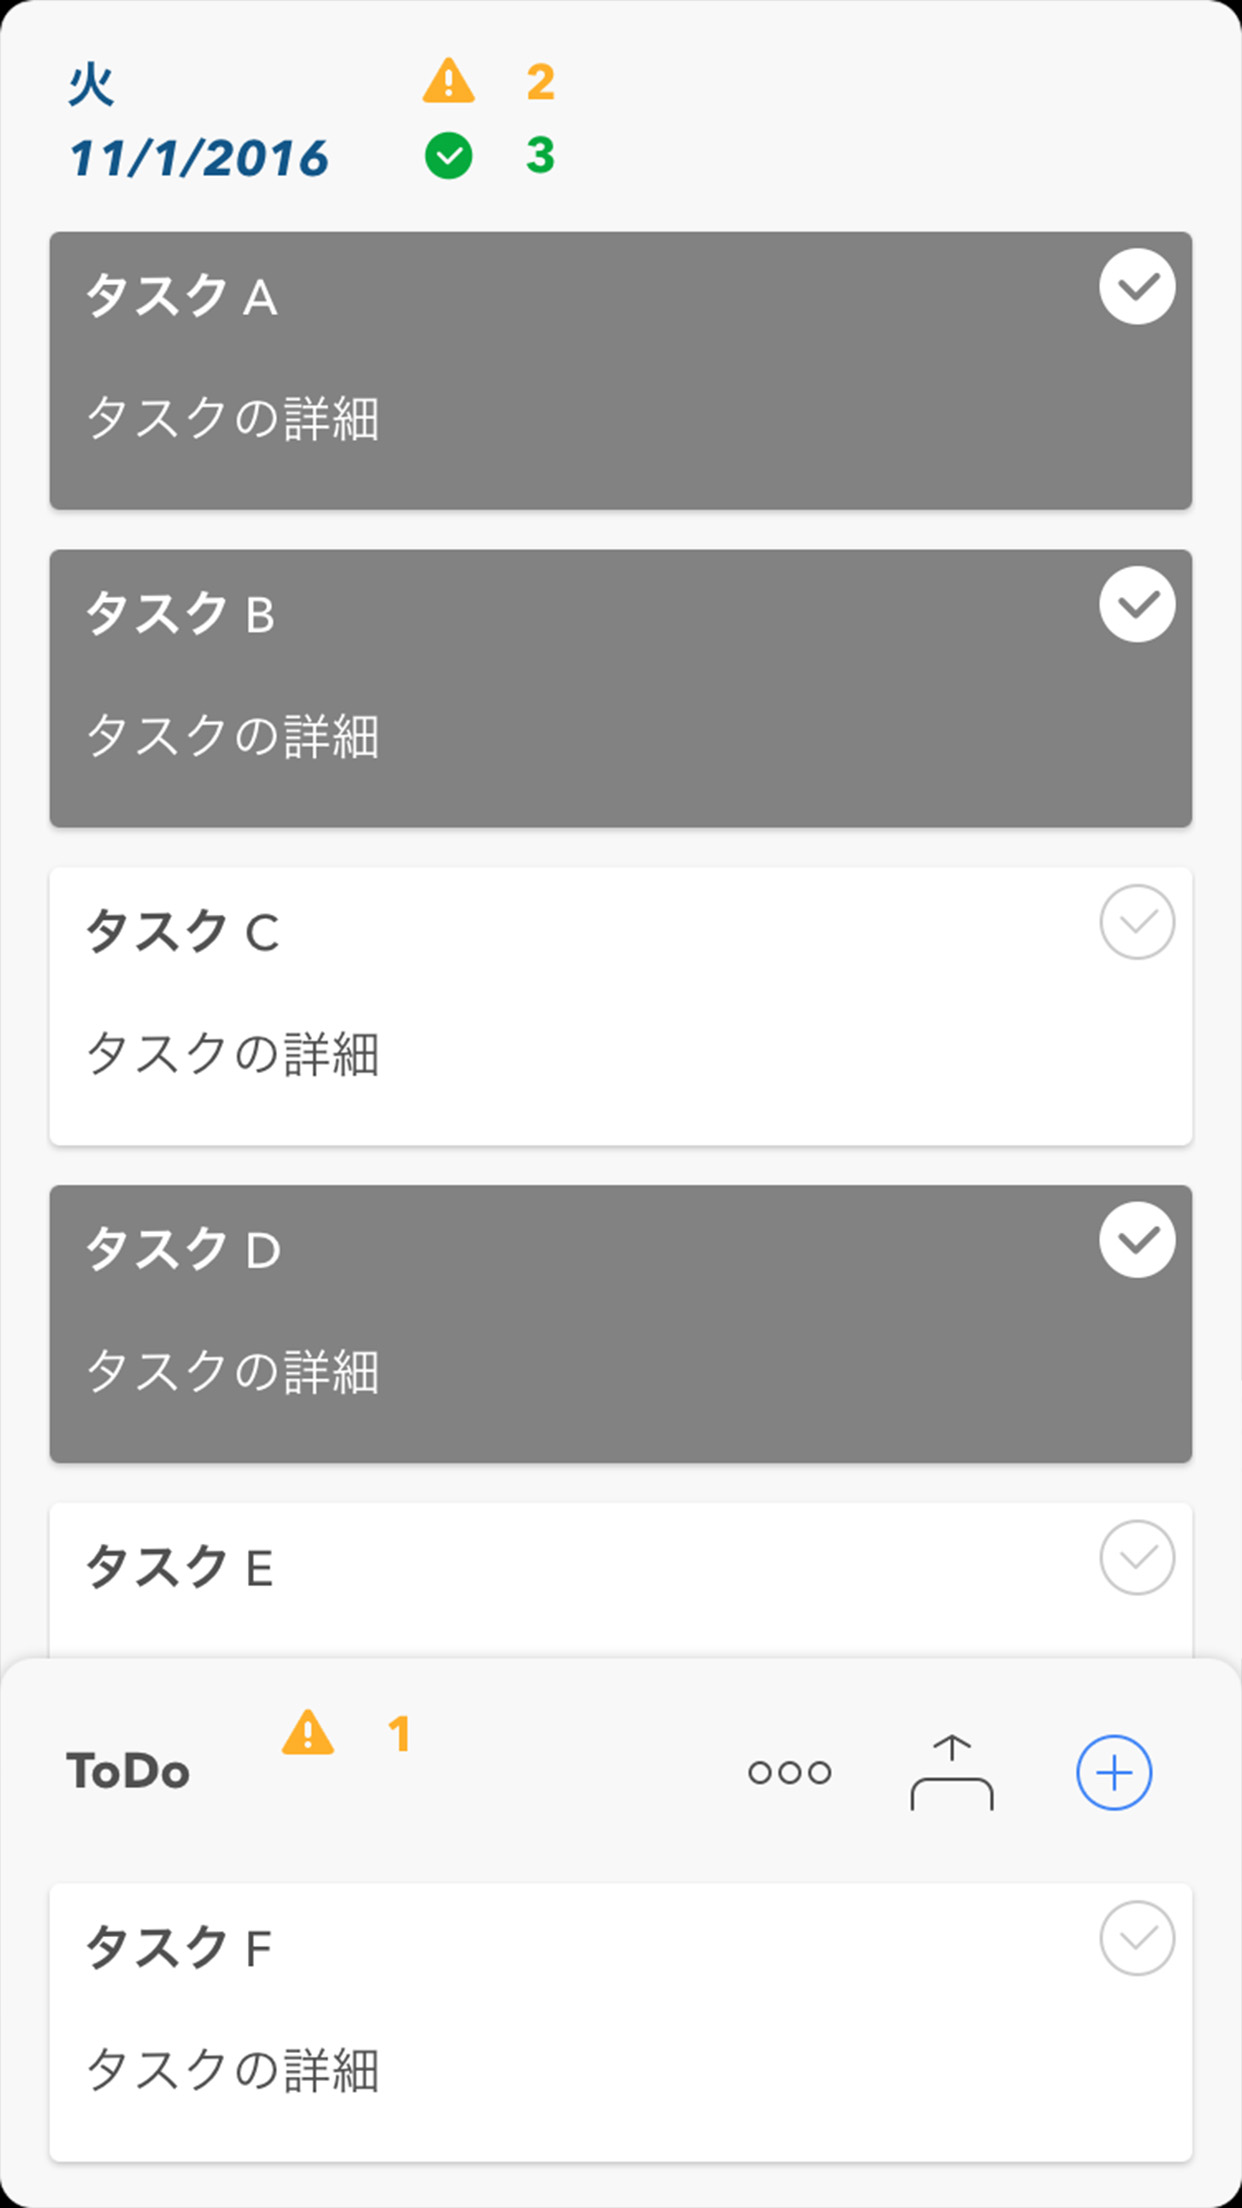
Task: Add a new ToDo with the plus button
Action: coord(1113,1772)
